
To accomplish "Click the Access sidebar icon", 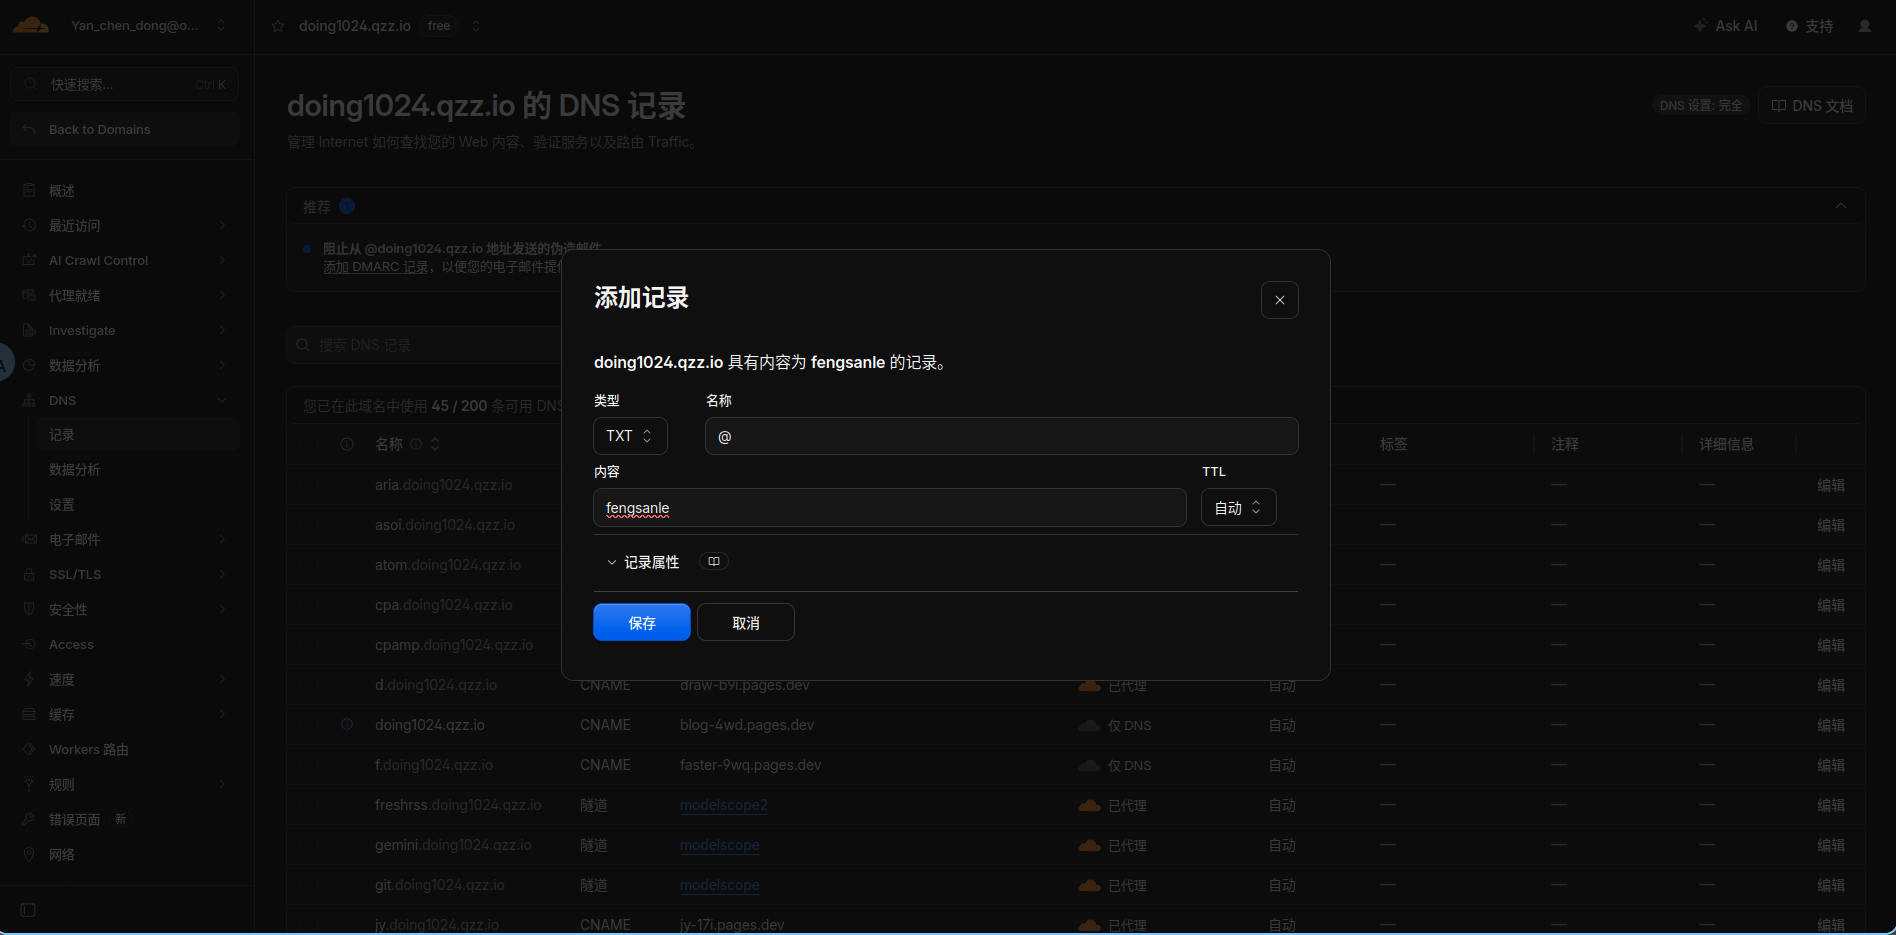I will [x=29, y=644].
